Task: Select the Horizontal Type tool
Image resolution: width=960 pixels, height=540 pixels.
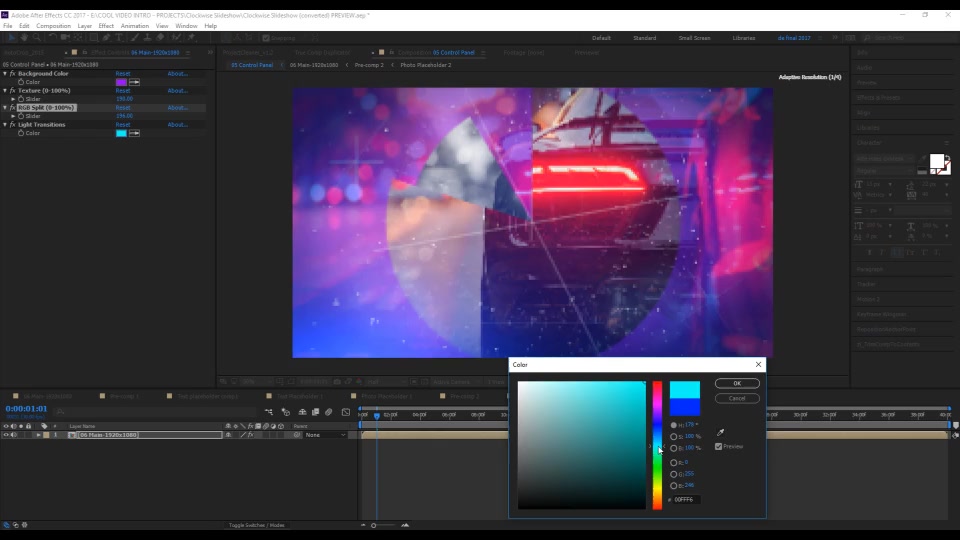Action: tap(119, 37)
